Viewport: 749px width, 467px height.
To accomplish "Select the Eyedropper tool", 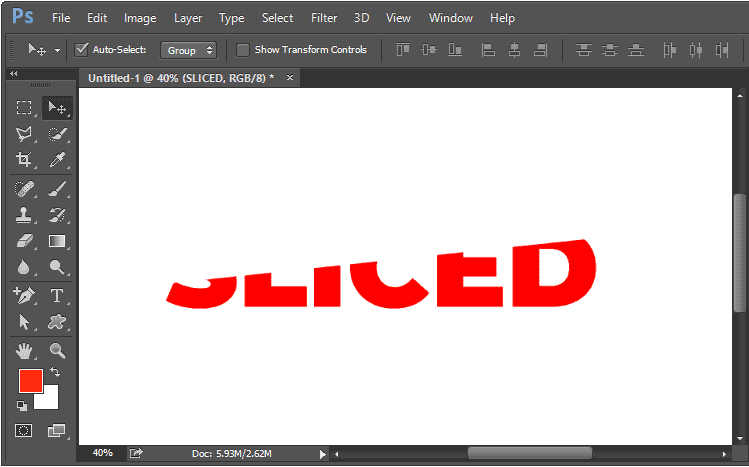I will pos(57,159).
